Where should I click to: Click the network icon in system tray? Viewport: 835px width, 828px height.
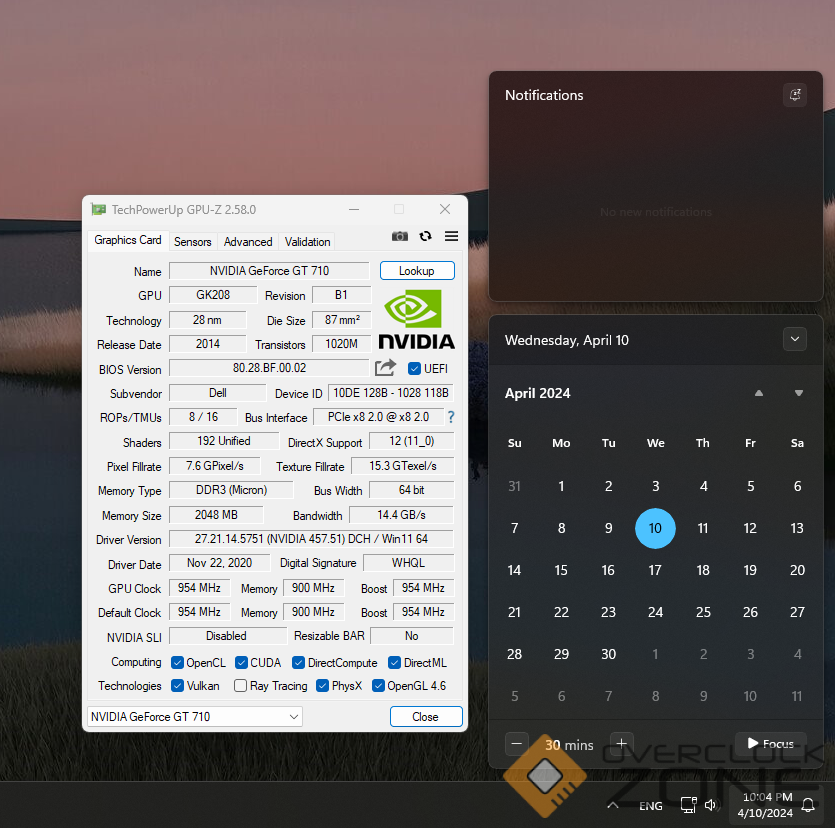pos(689,805)
